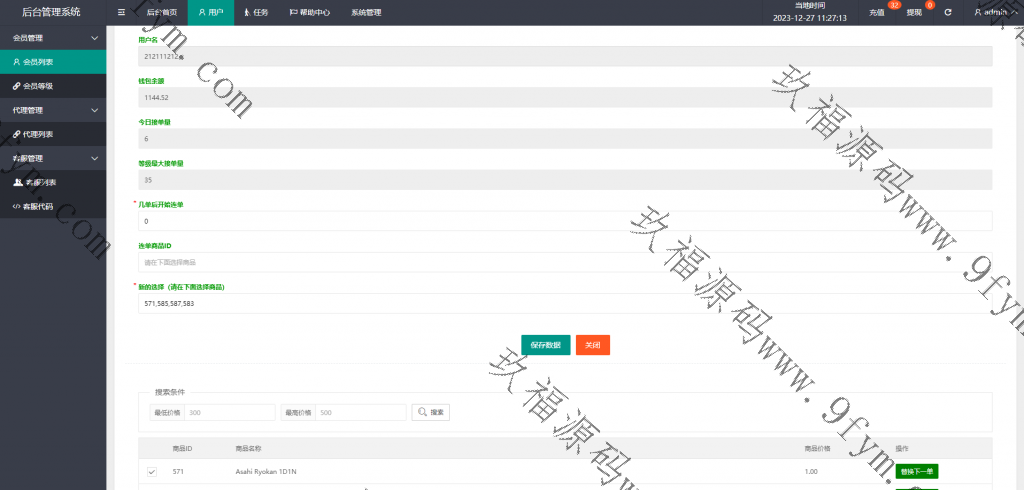The width and height of the screenshot is (1024, 490).
Task: Open 会员等级 in the sidebar
Action: pyautogui.click(x=38, y=86)
